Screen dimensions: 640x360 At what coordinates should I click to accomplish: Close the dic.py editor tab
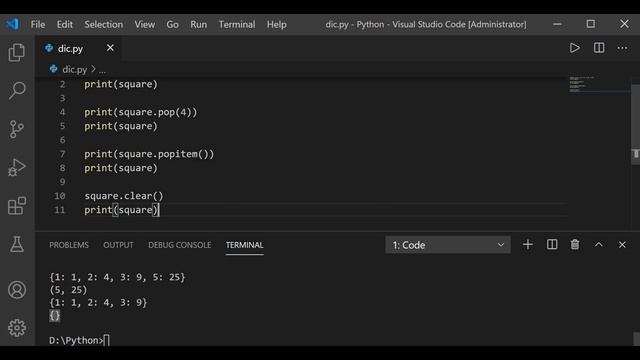[110, 48]
